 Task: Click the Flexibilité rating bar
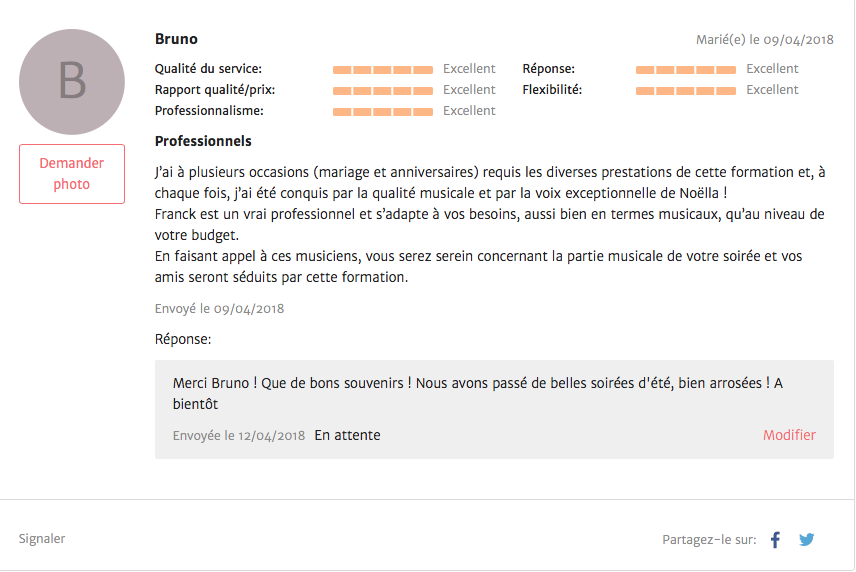click(687, 91)
